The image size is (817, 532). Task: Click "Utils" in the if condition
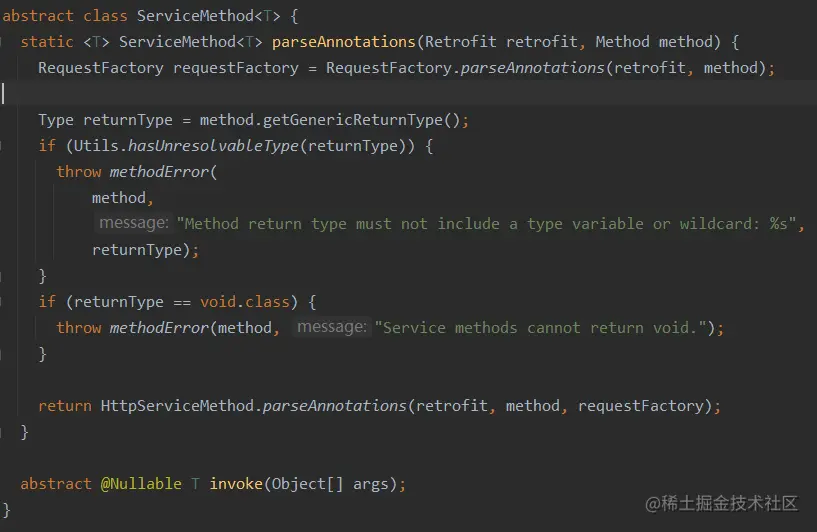pos(96,146)
